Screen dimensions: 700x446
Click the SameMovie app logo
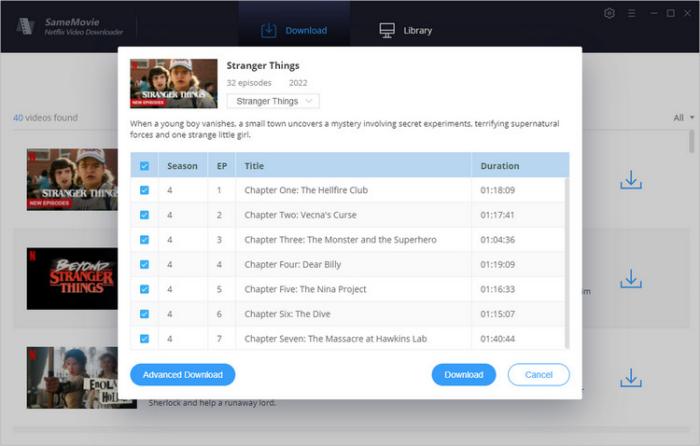(x=25, y=25)
